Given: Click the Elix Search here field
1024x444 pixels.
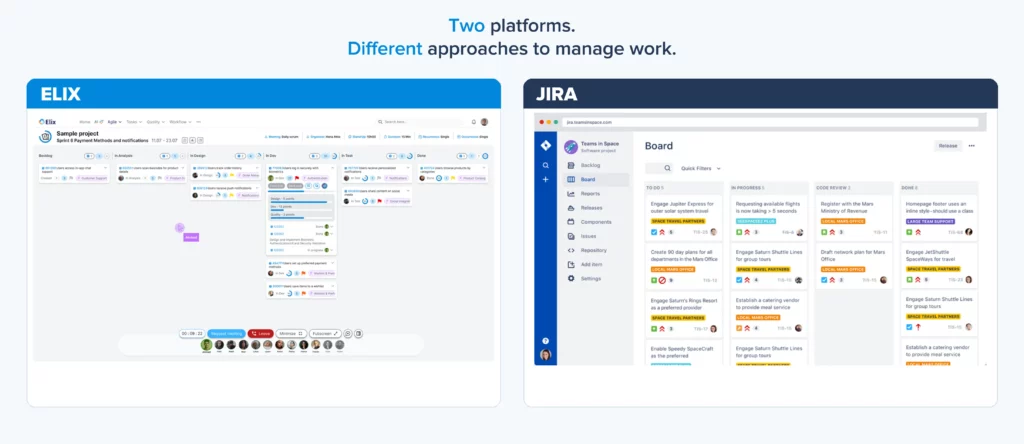Looking at the screenshot, I should 417,121.
